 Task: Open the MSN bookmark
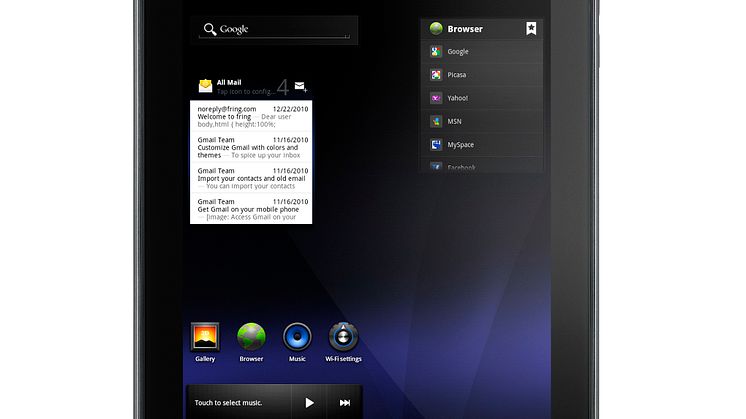coord(482,121)
